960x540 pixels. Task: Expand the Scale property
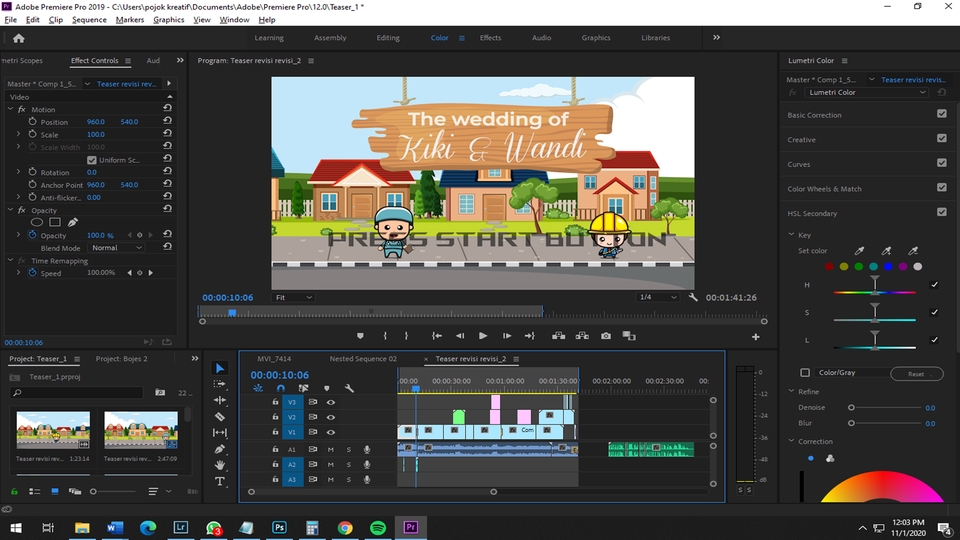tap(18, 135)
